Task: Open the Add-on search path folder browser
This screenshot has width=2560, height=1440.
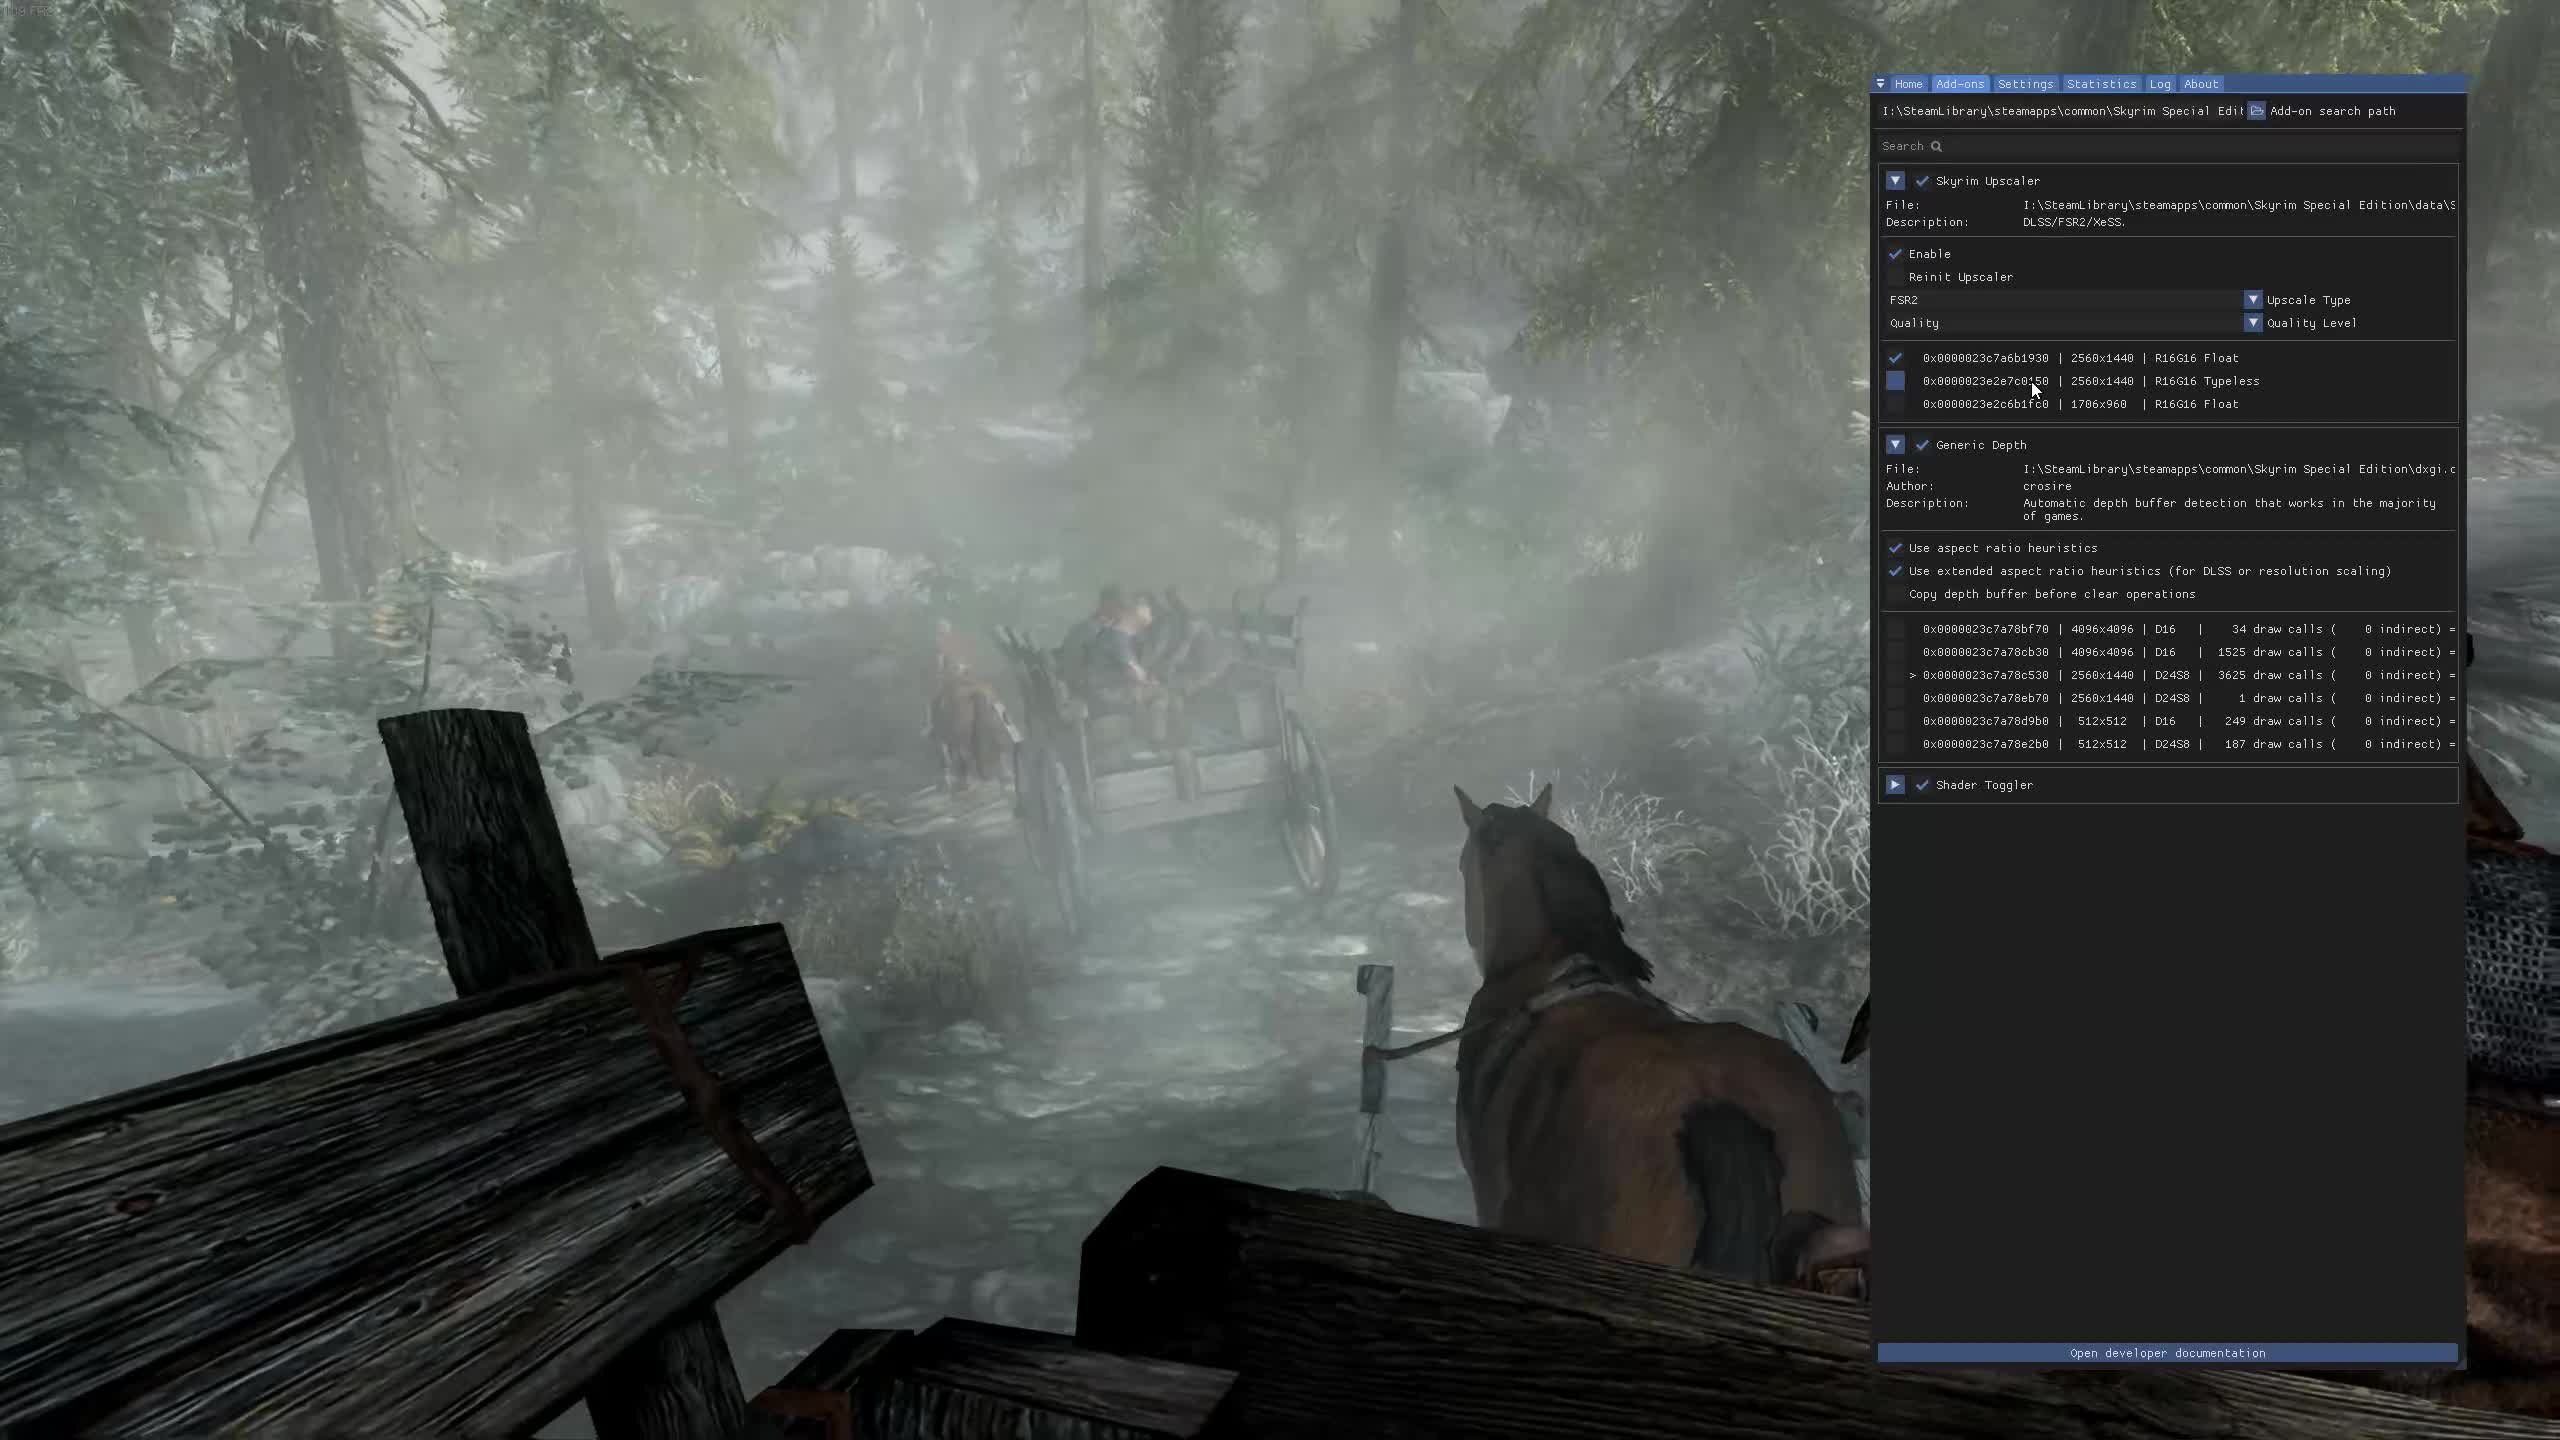Action: (2255, 111)
